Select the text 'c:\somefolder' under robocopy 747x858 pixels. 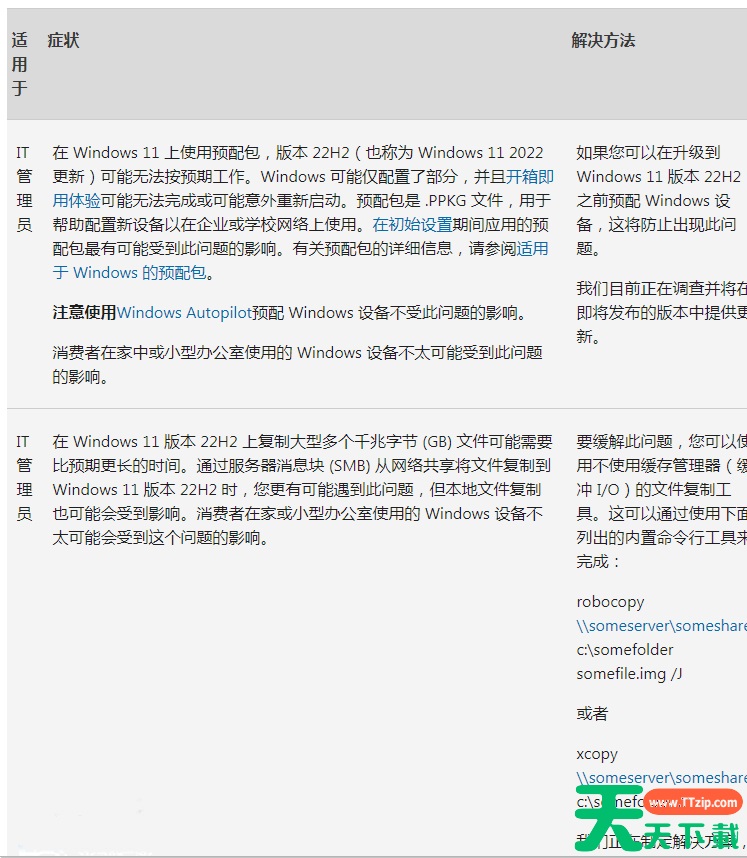pyautogui.click(x=625, y=650)
